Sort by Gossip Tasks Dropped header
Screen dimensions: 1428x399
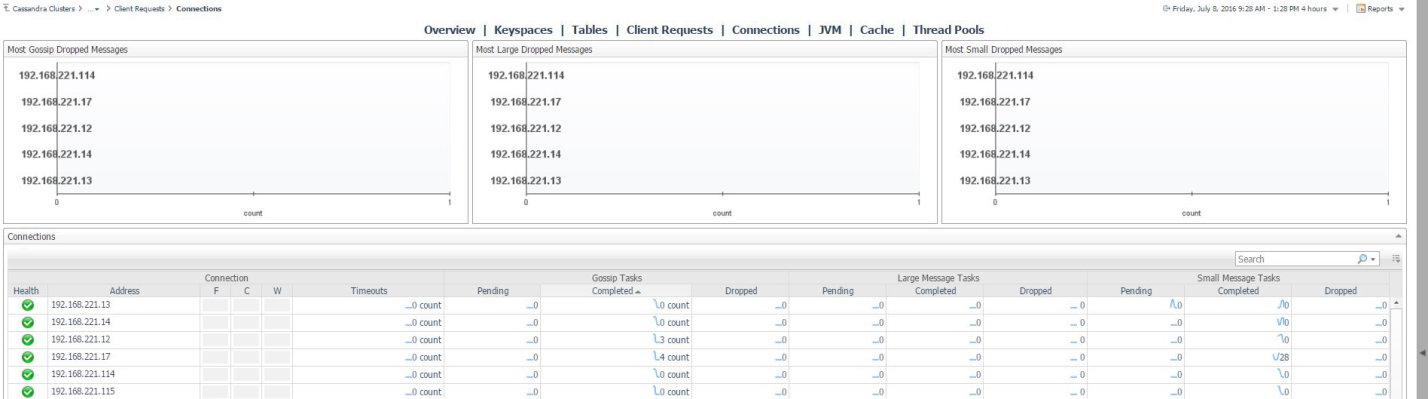740,290
